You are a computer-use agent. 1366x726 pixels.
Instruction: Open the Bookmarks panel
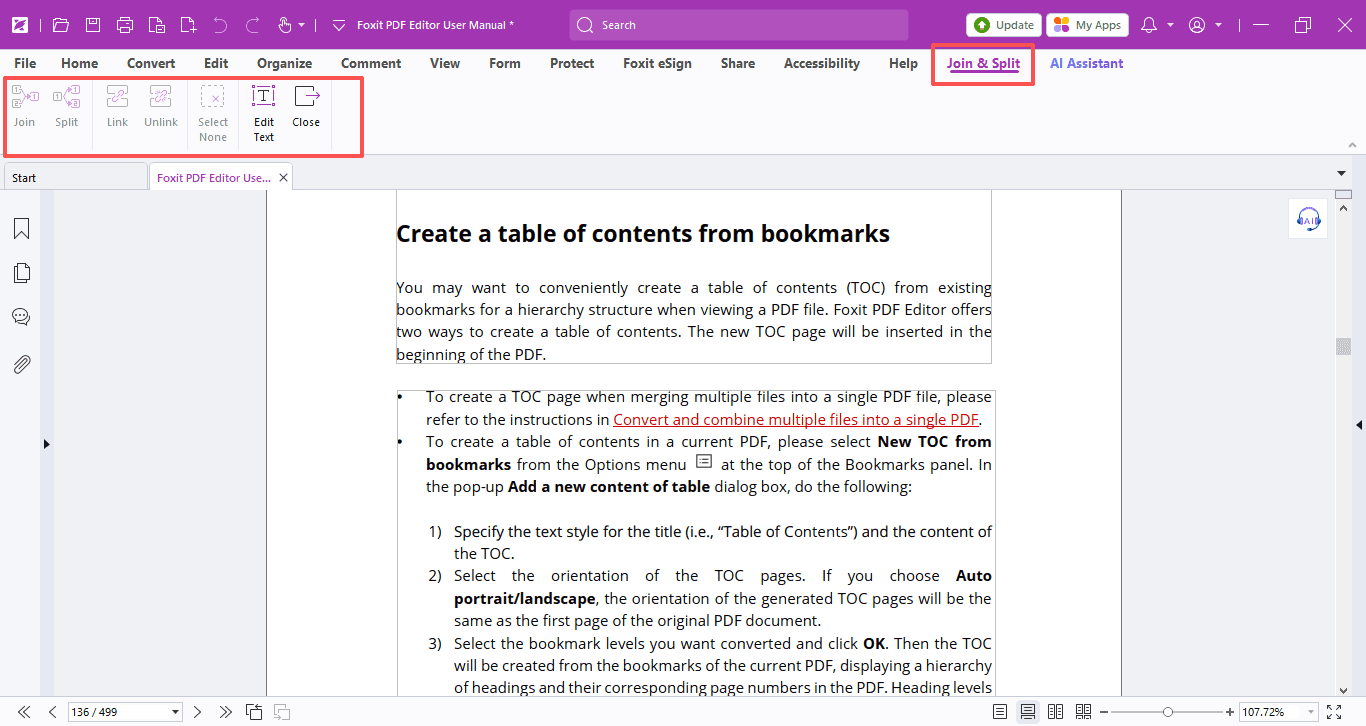point(21,229)
